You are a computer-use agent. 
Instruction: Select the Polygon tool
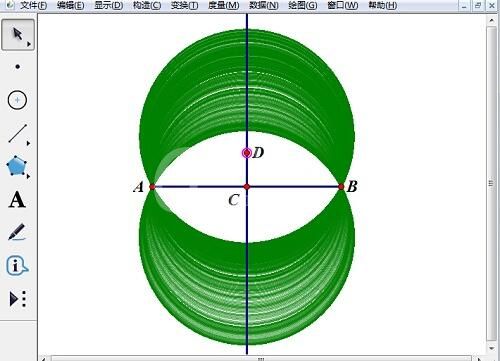(x=16, y=166)
